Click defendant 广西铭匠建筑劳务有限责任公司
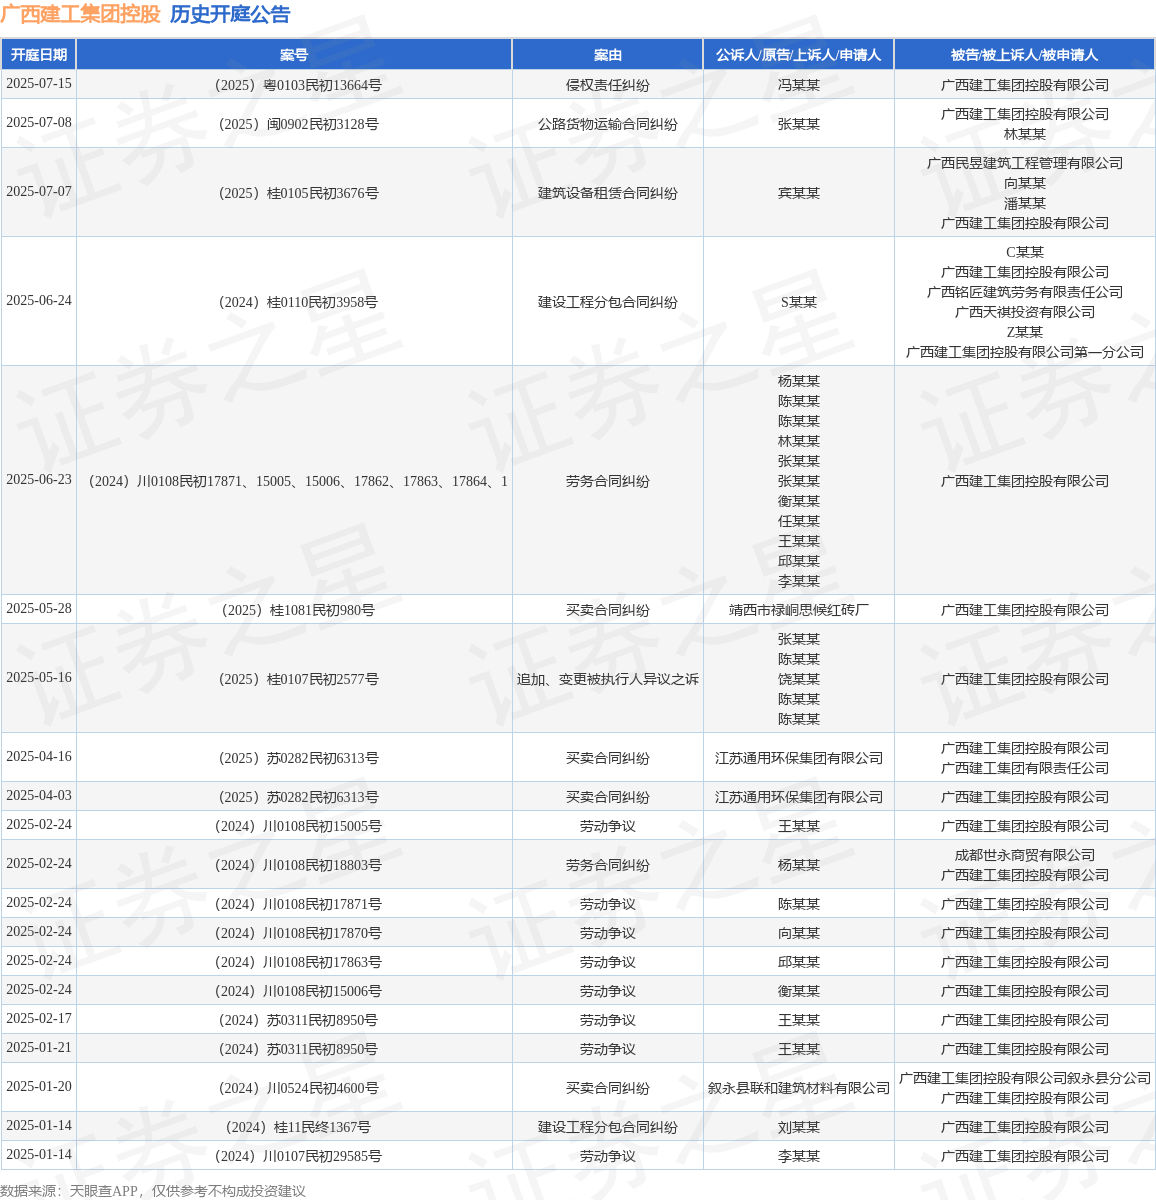 coord(1025,292)
